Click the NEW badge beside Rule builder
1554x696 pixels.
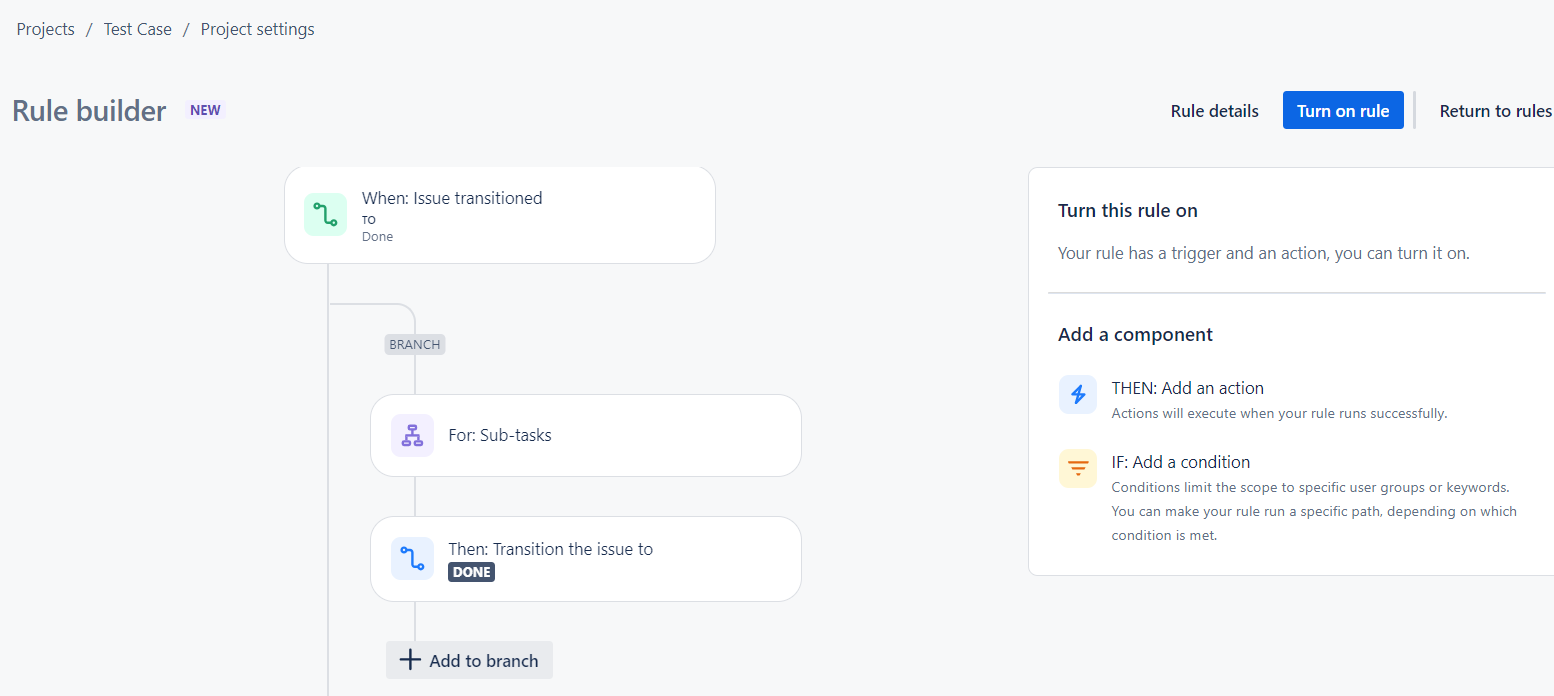coord(205,110)
